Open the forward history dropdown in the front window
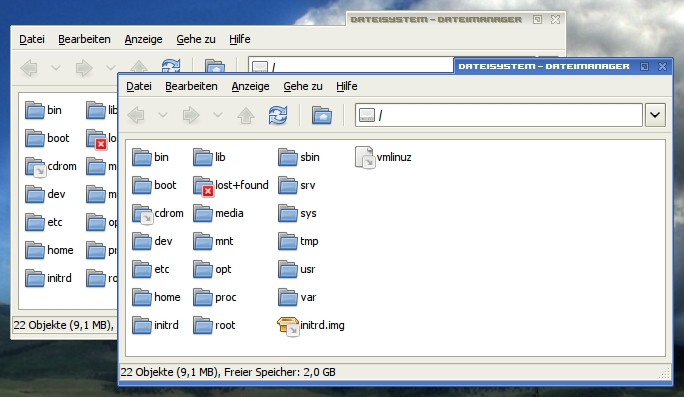684x397 pixels. [218, 115]
